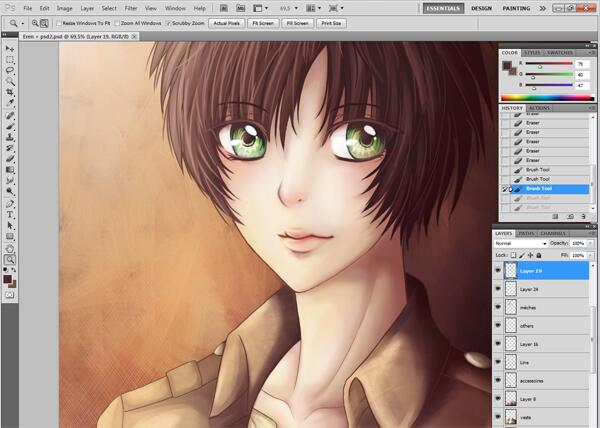600x428 pixels.
Task: Click the Fit Screen button
Action: tap(263, 23)
